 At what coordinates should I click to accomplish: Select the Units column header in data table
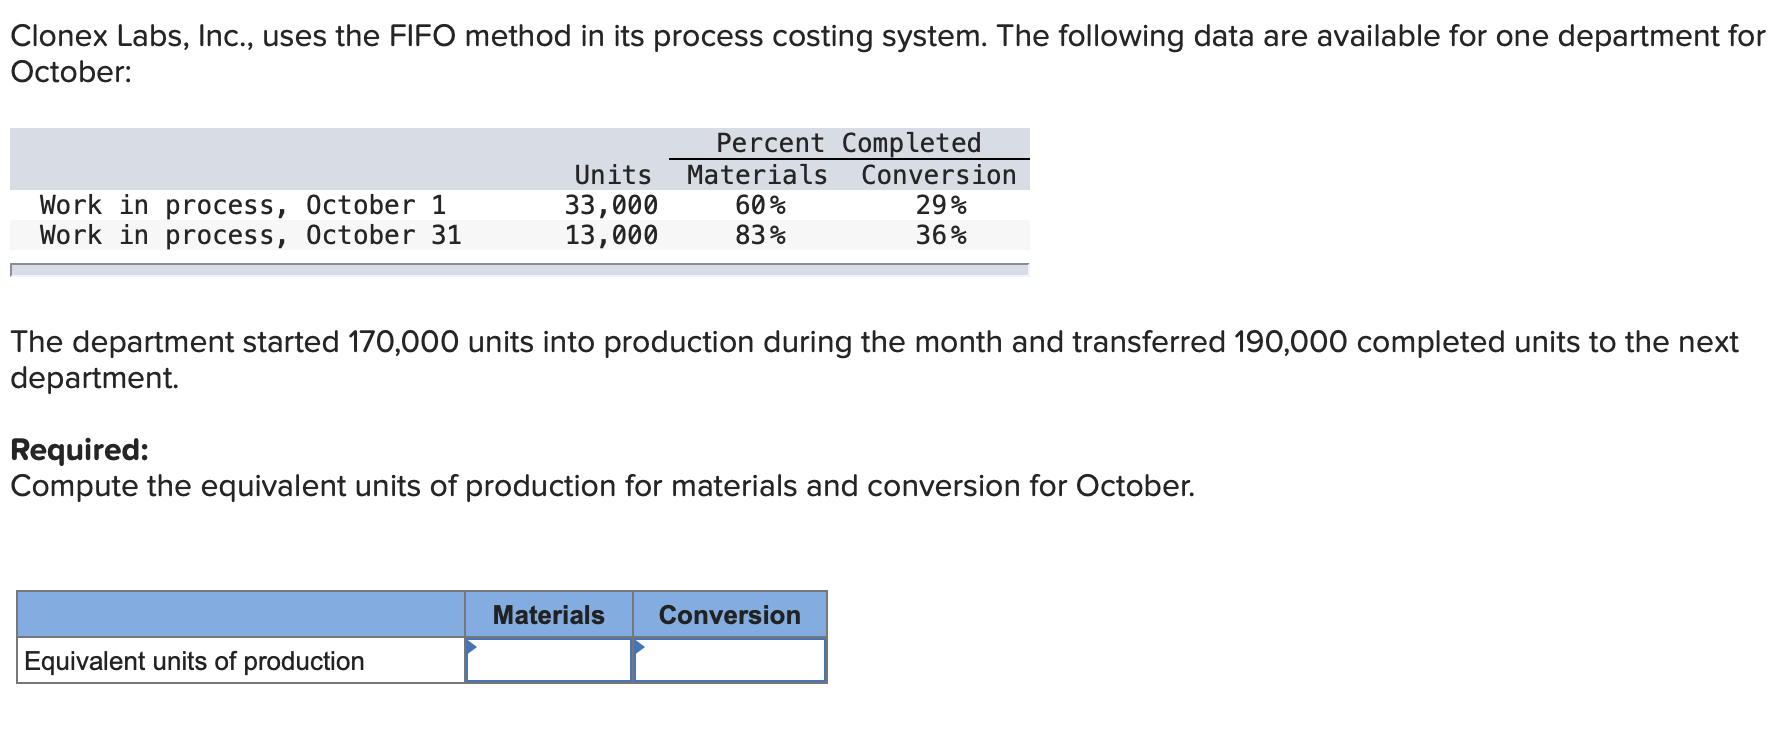[x=612, y=174]
